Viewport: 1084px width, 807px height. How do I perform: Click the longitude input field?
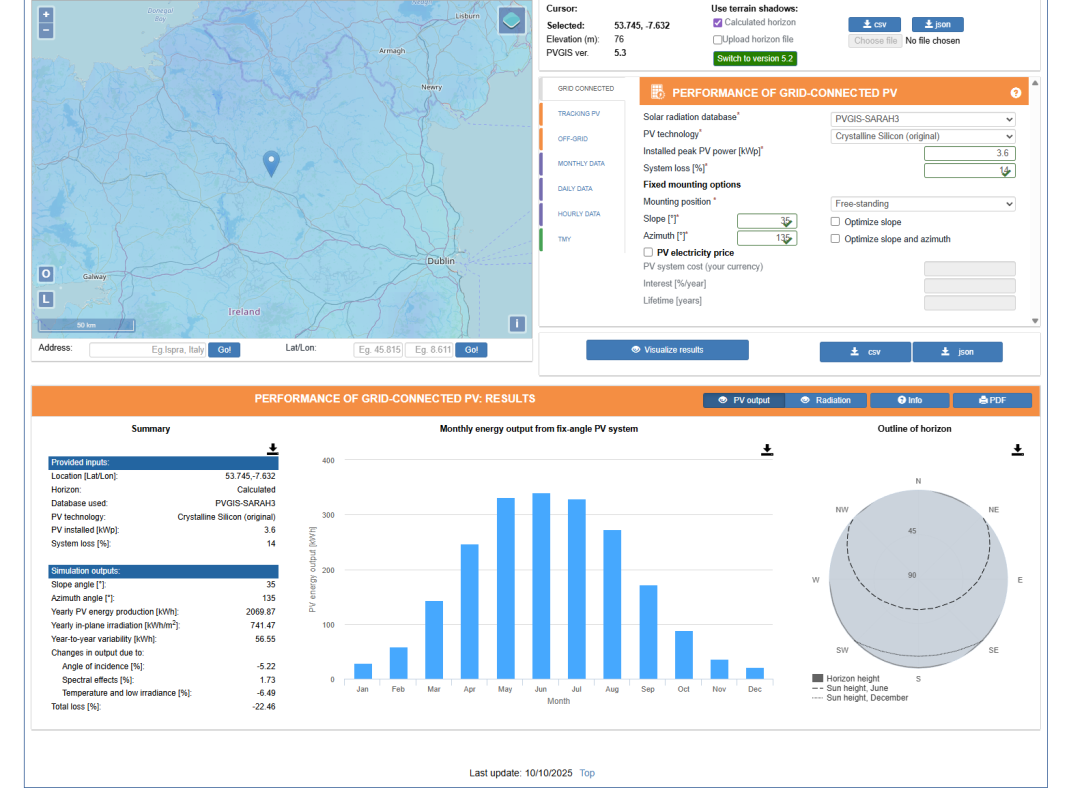(x=429, y=350)
